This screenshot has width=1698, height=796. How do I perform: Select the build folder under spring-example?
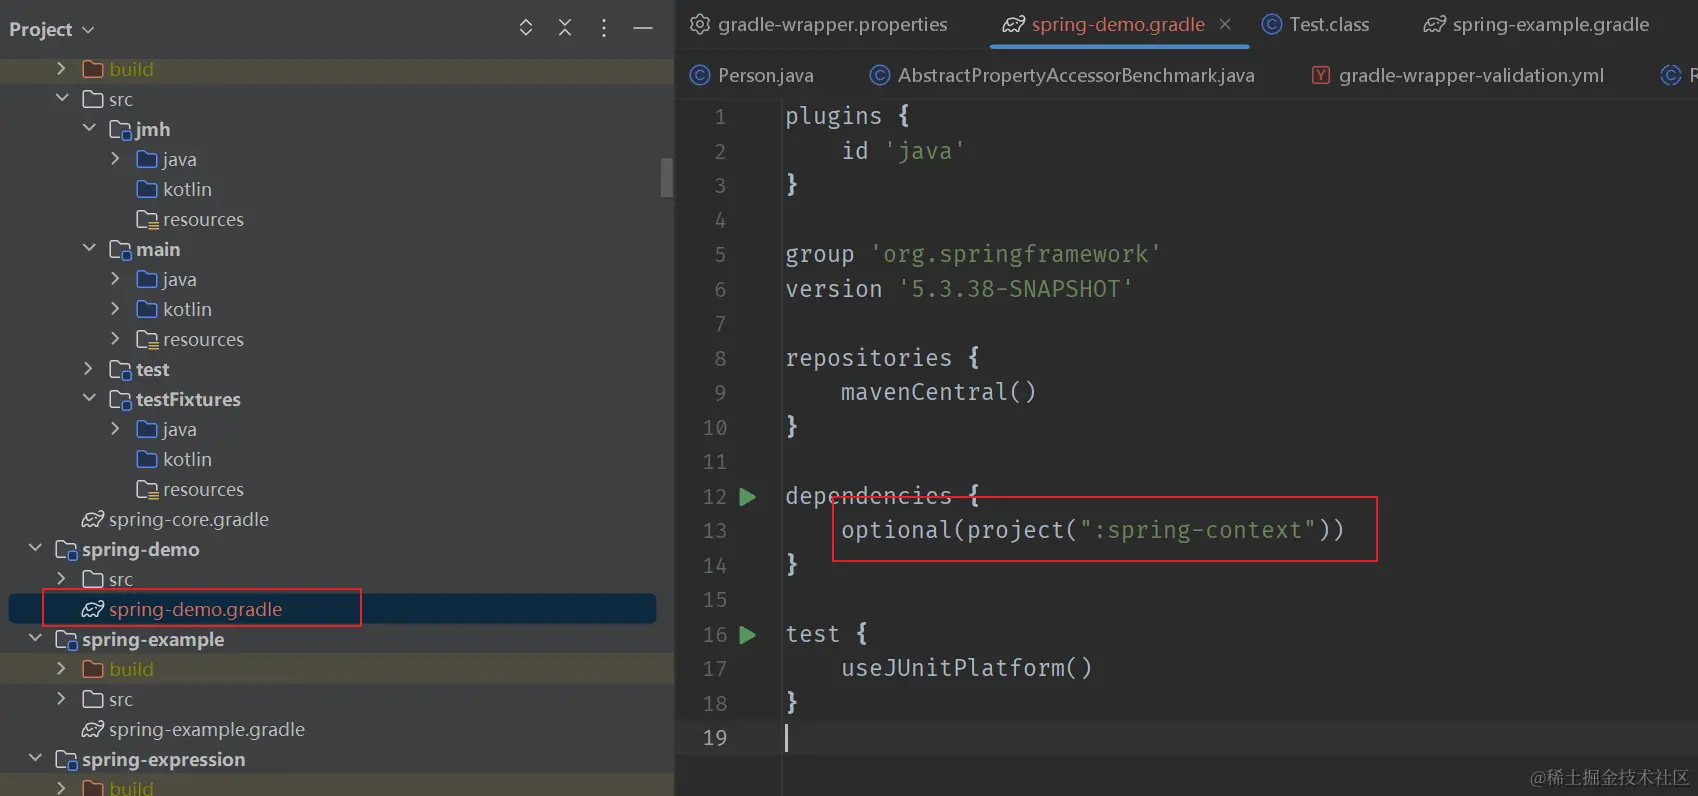pyautogui.click(x=118, y=669)
